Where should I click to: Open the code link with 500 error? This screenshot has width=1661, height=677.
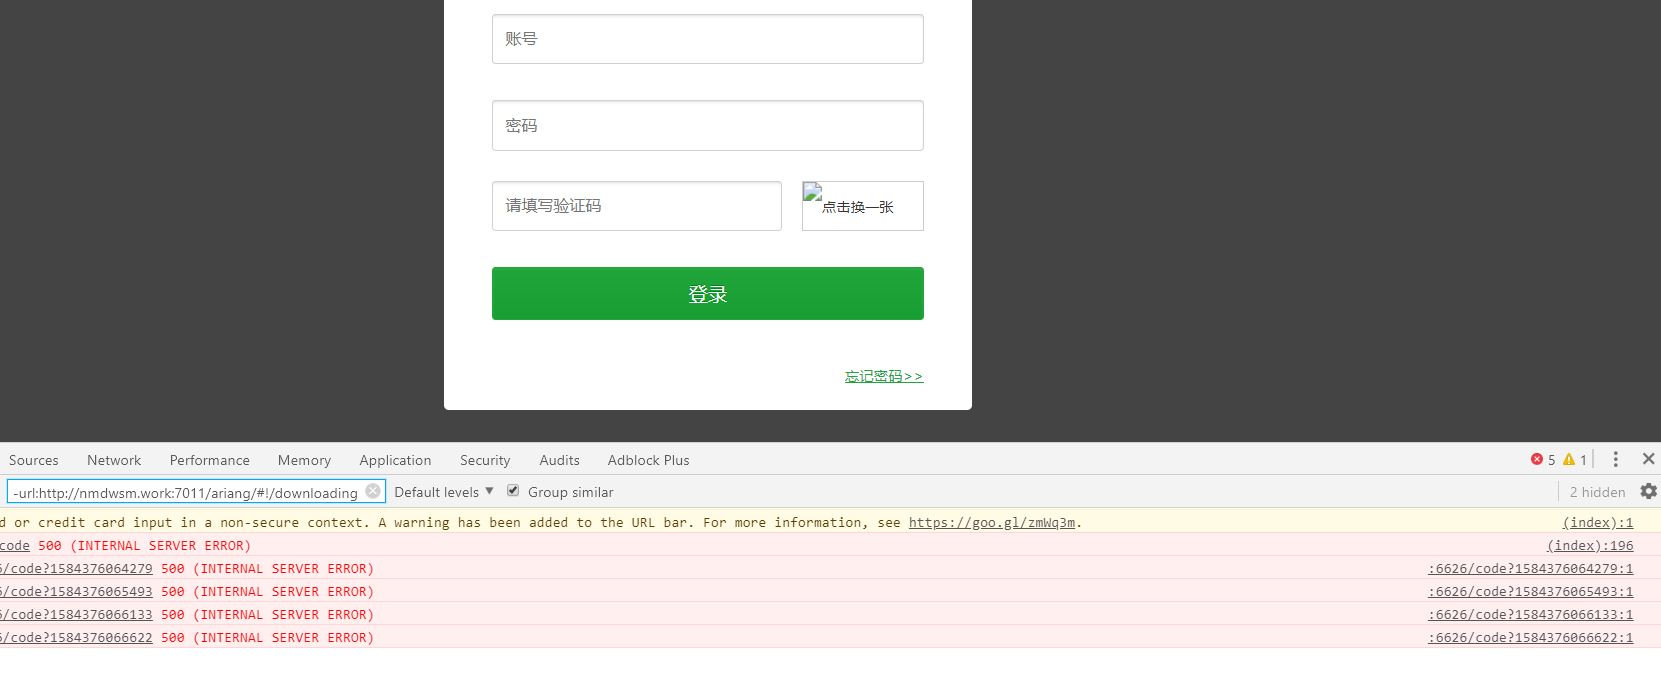(x=15, y=545)
